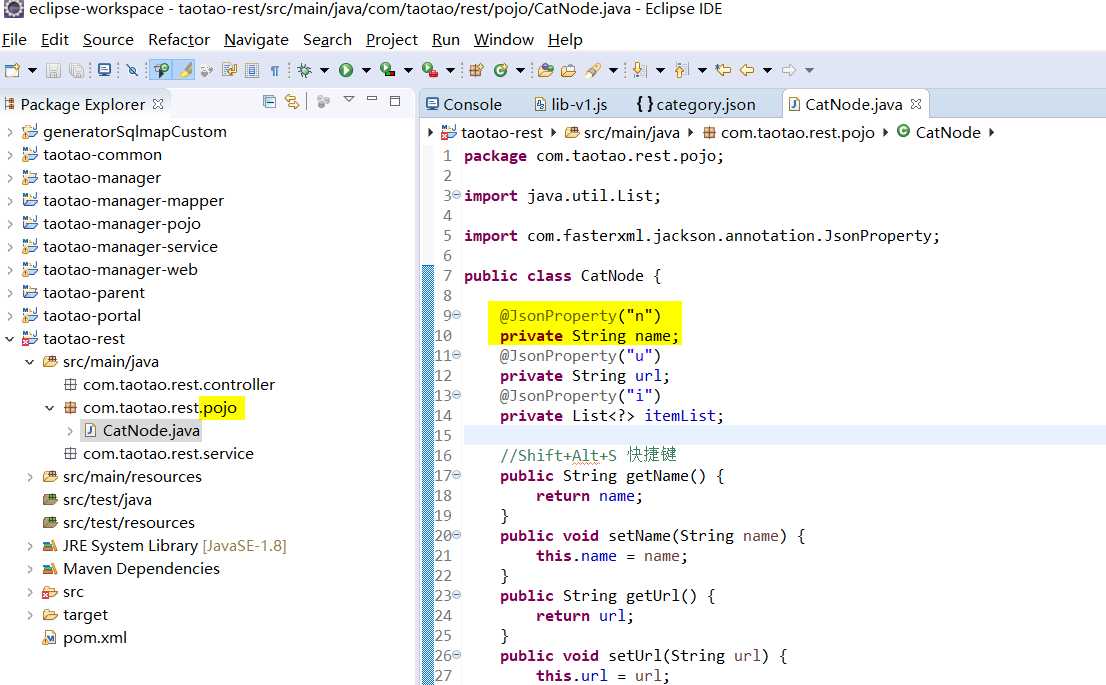
Task: Maximize the Package Explorer view
Action: pyautogui.click(x=396, y=101)
